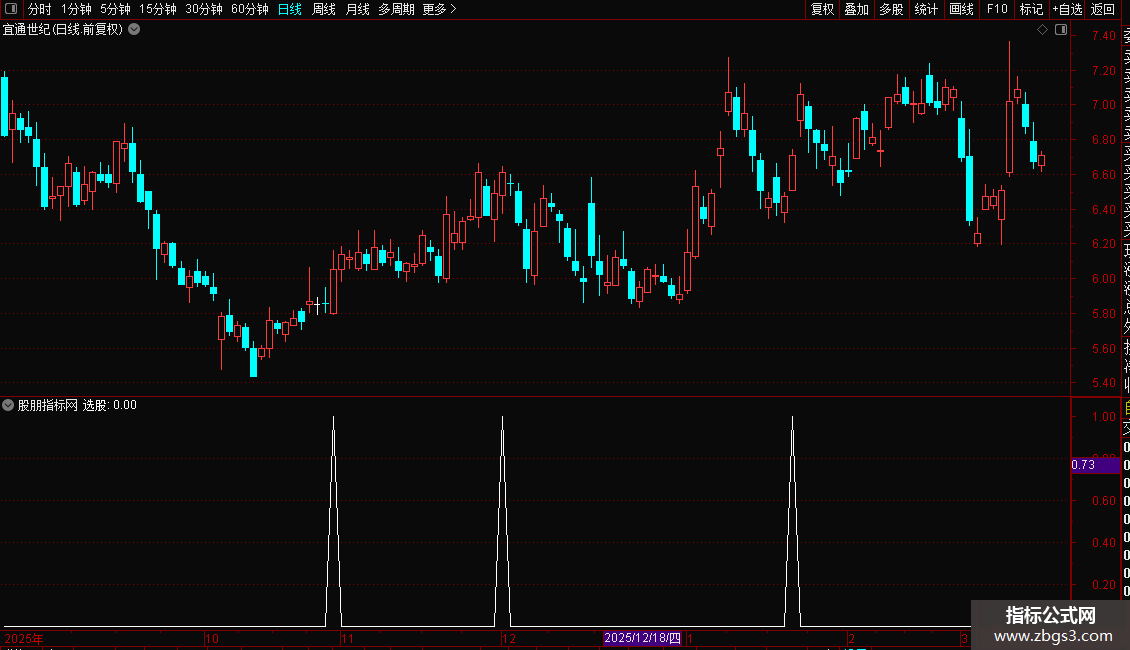The width and height of the screenshot is (1130, 650).
Task: Click the 股朋指标网 选股 indicator label
Action: [77, 405]
